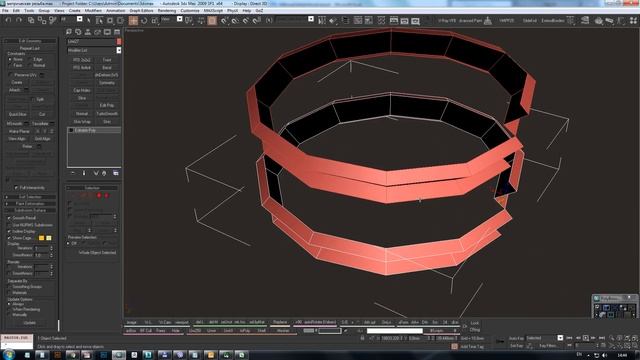This screenshot has height=360, width=640.
Task: Open Configure Modifier Sets icon
Action: coord(116,173)
